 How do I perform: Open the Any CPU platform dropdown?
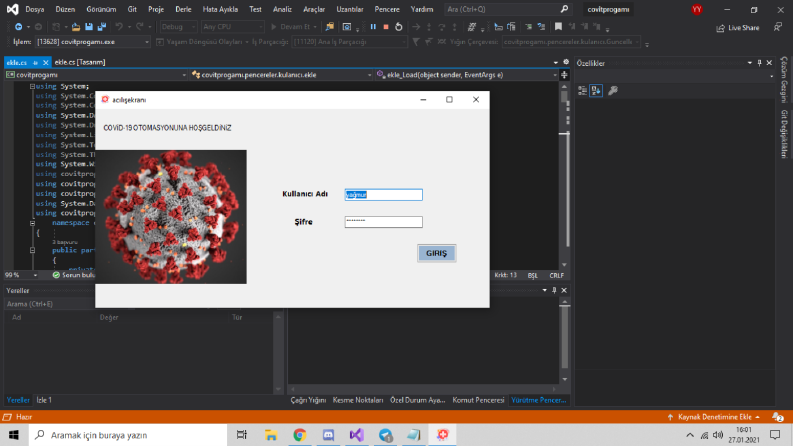click(x=233, y=27)
